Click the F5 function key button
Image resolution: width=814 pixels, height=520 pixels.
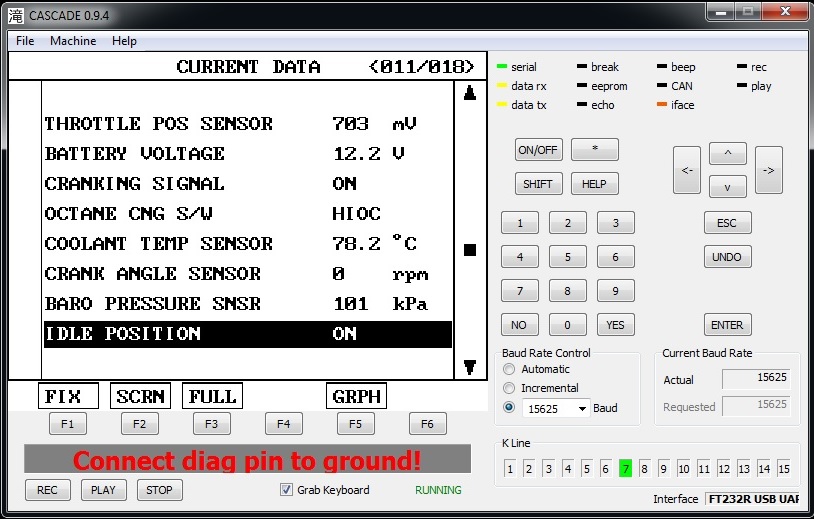(x=356, y=424)
